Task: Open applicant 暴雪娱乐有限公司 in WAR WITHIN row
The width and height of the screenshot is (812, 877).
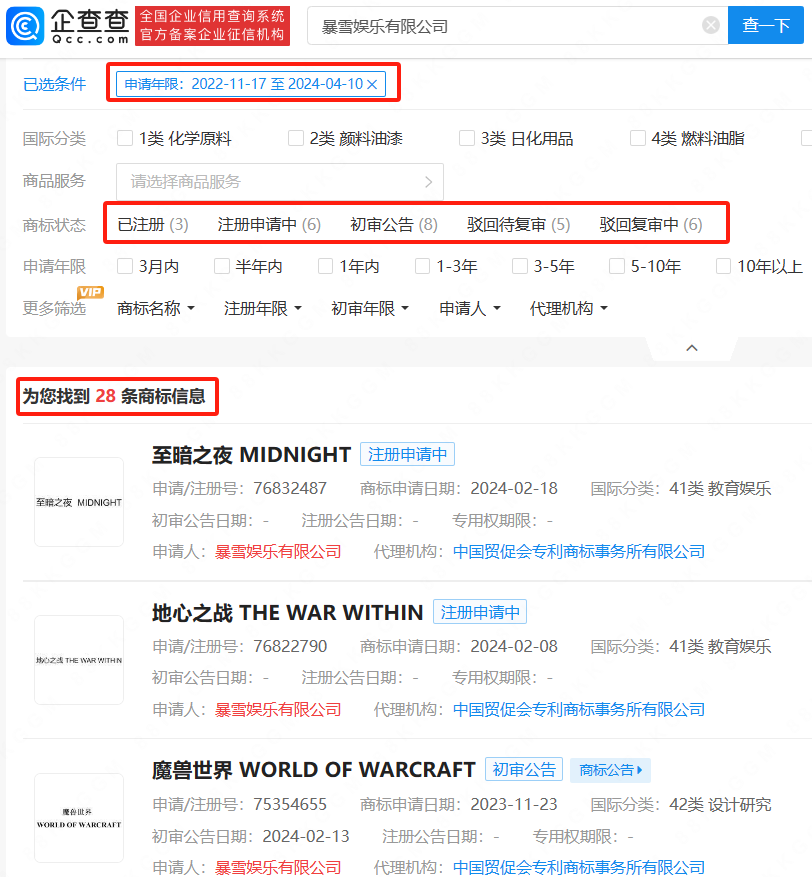Action: point(278,710)
